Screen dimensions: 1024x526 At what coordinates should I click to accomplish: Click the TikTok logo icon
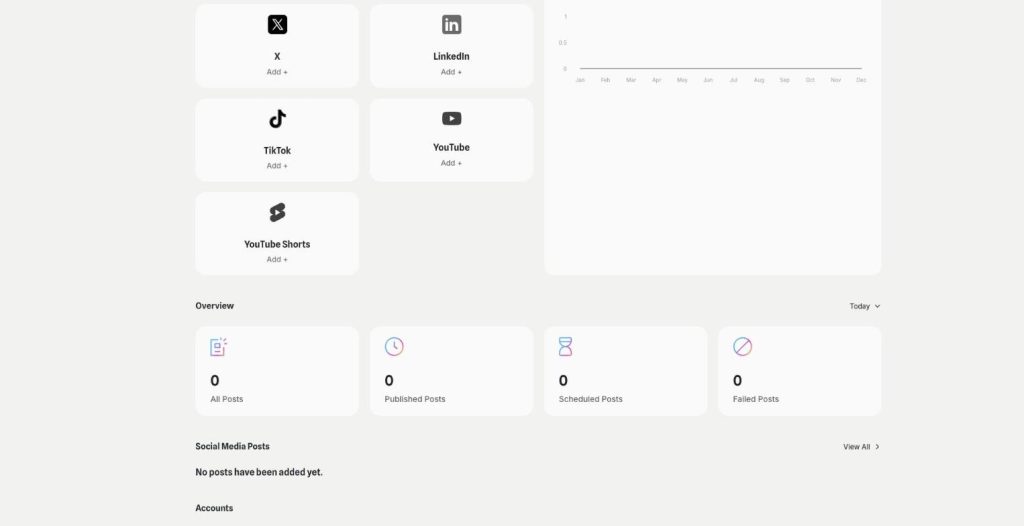point(277,119)
